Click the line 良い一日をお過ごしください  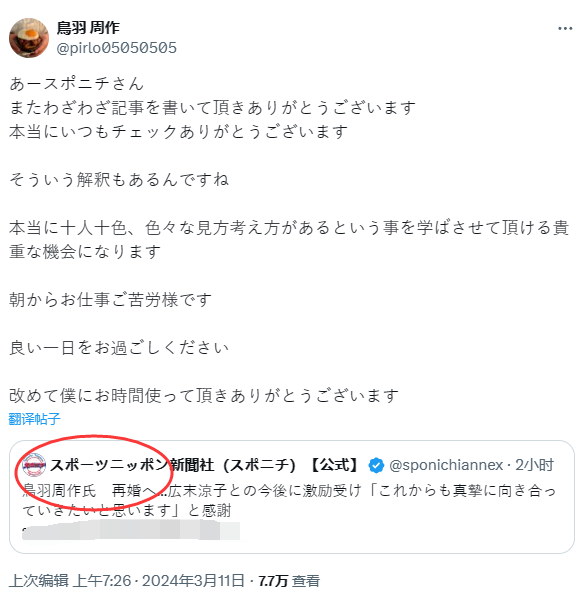(x=119, y=348)
